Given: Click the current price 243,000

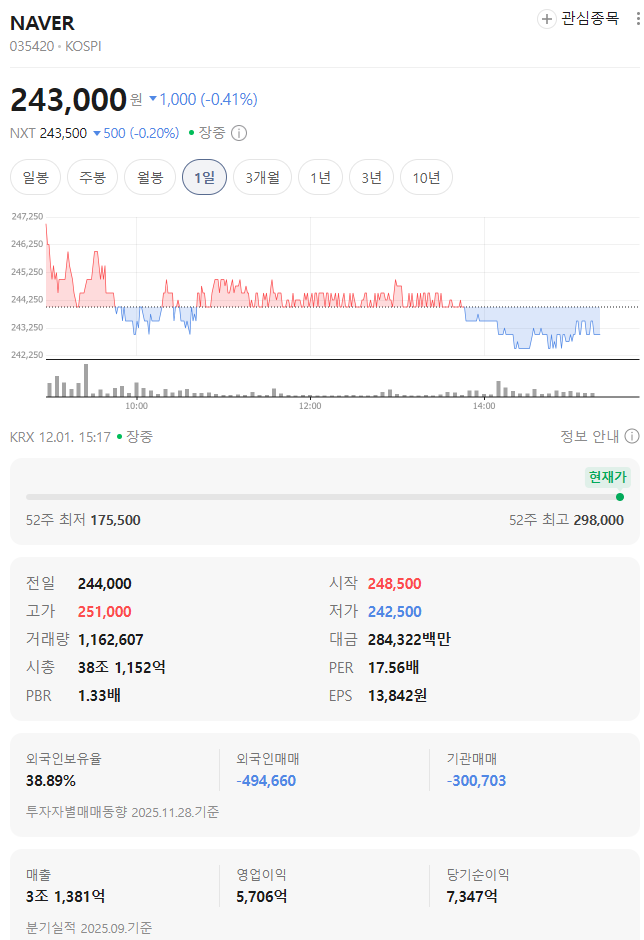Looking at the screenshot, I should (x=68, y=100).
